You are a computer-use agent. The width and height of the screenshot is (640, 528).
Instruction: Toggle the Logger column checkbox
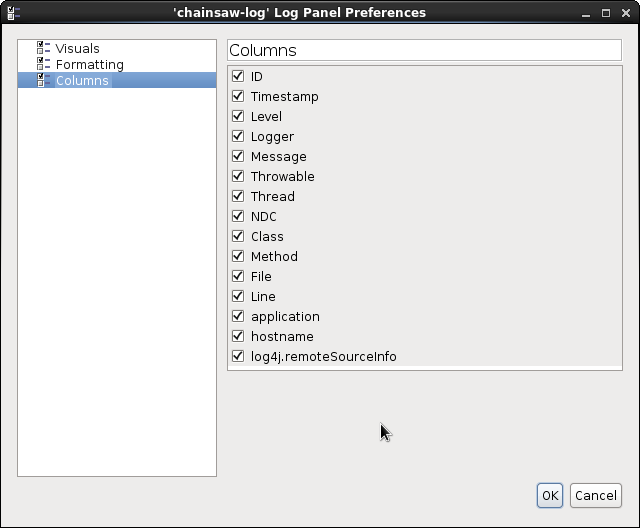(238, 136)
